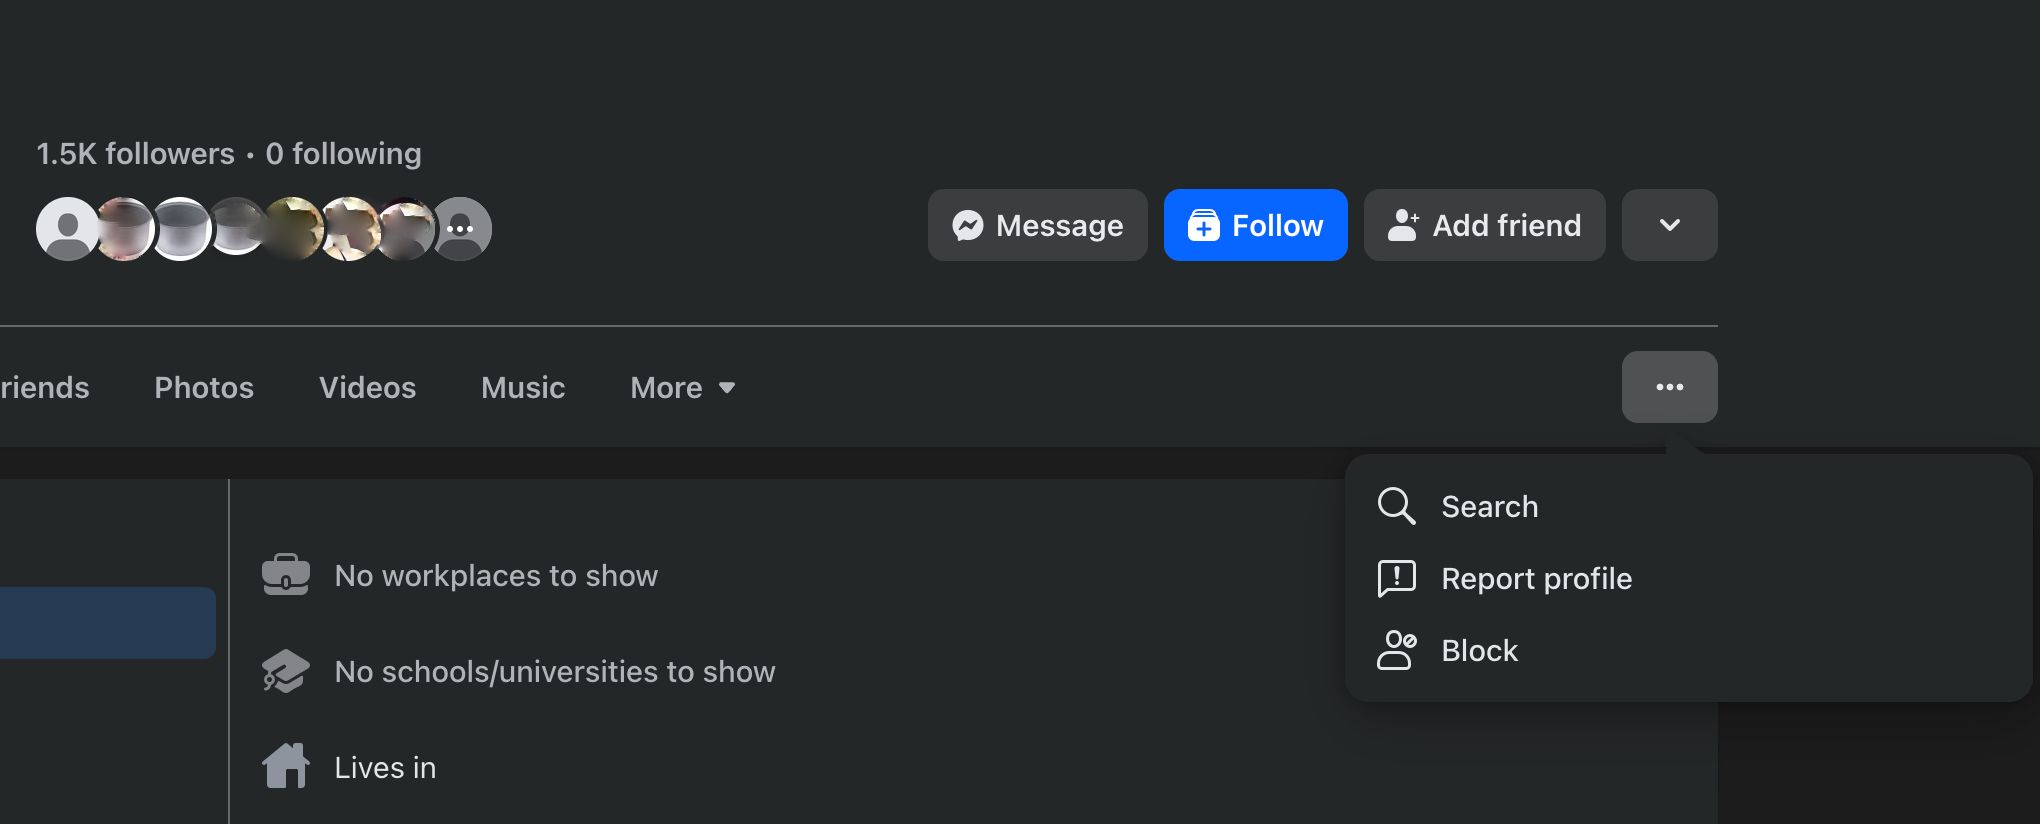Click the Messenger icon in Message button
Screen dimensions: 2040x824
point(967,226)
